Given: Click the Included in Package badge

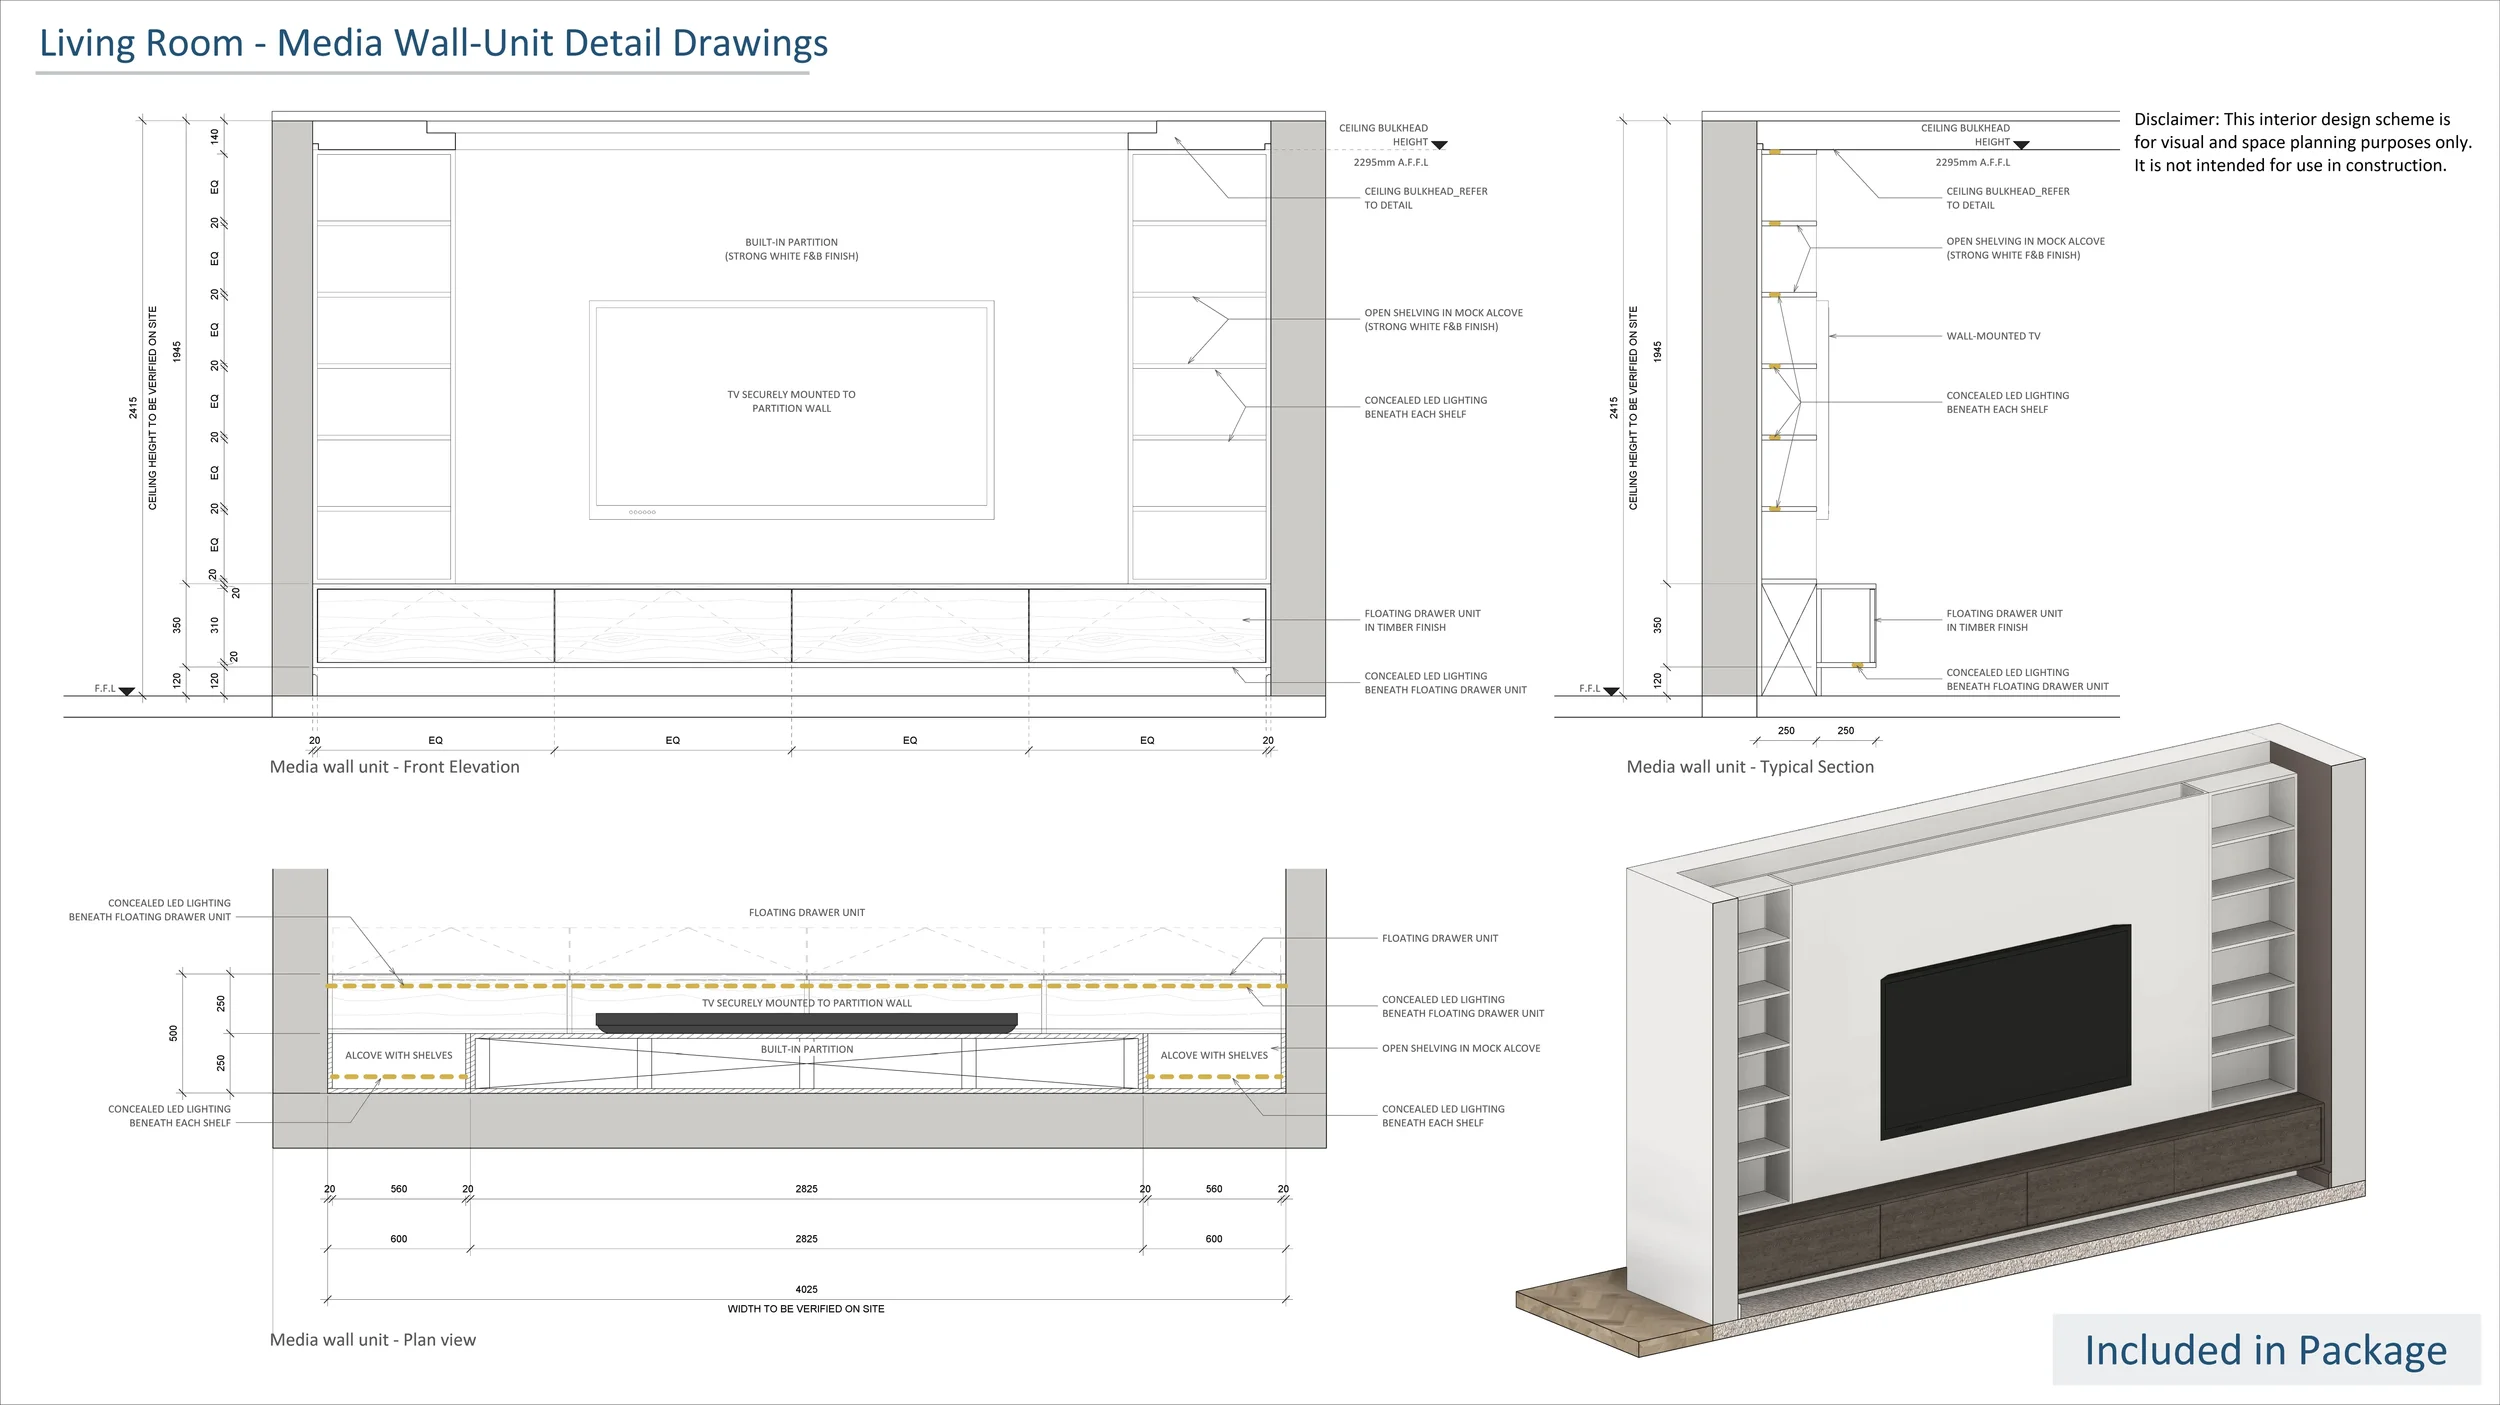Looking at the screenshot, I should click(x=2265, y=1350).
